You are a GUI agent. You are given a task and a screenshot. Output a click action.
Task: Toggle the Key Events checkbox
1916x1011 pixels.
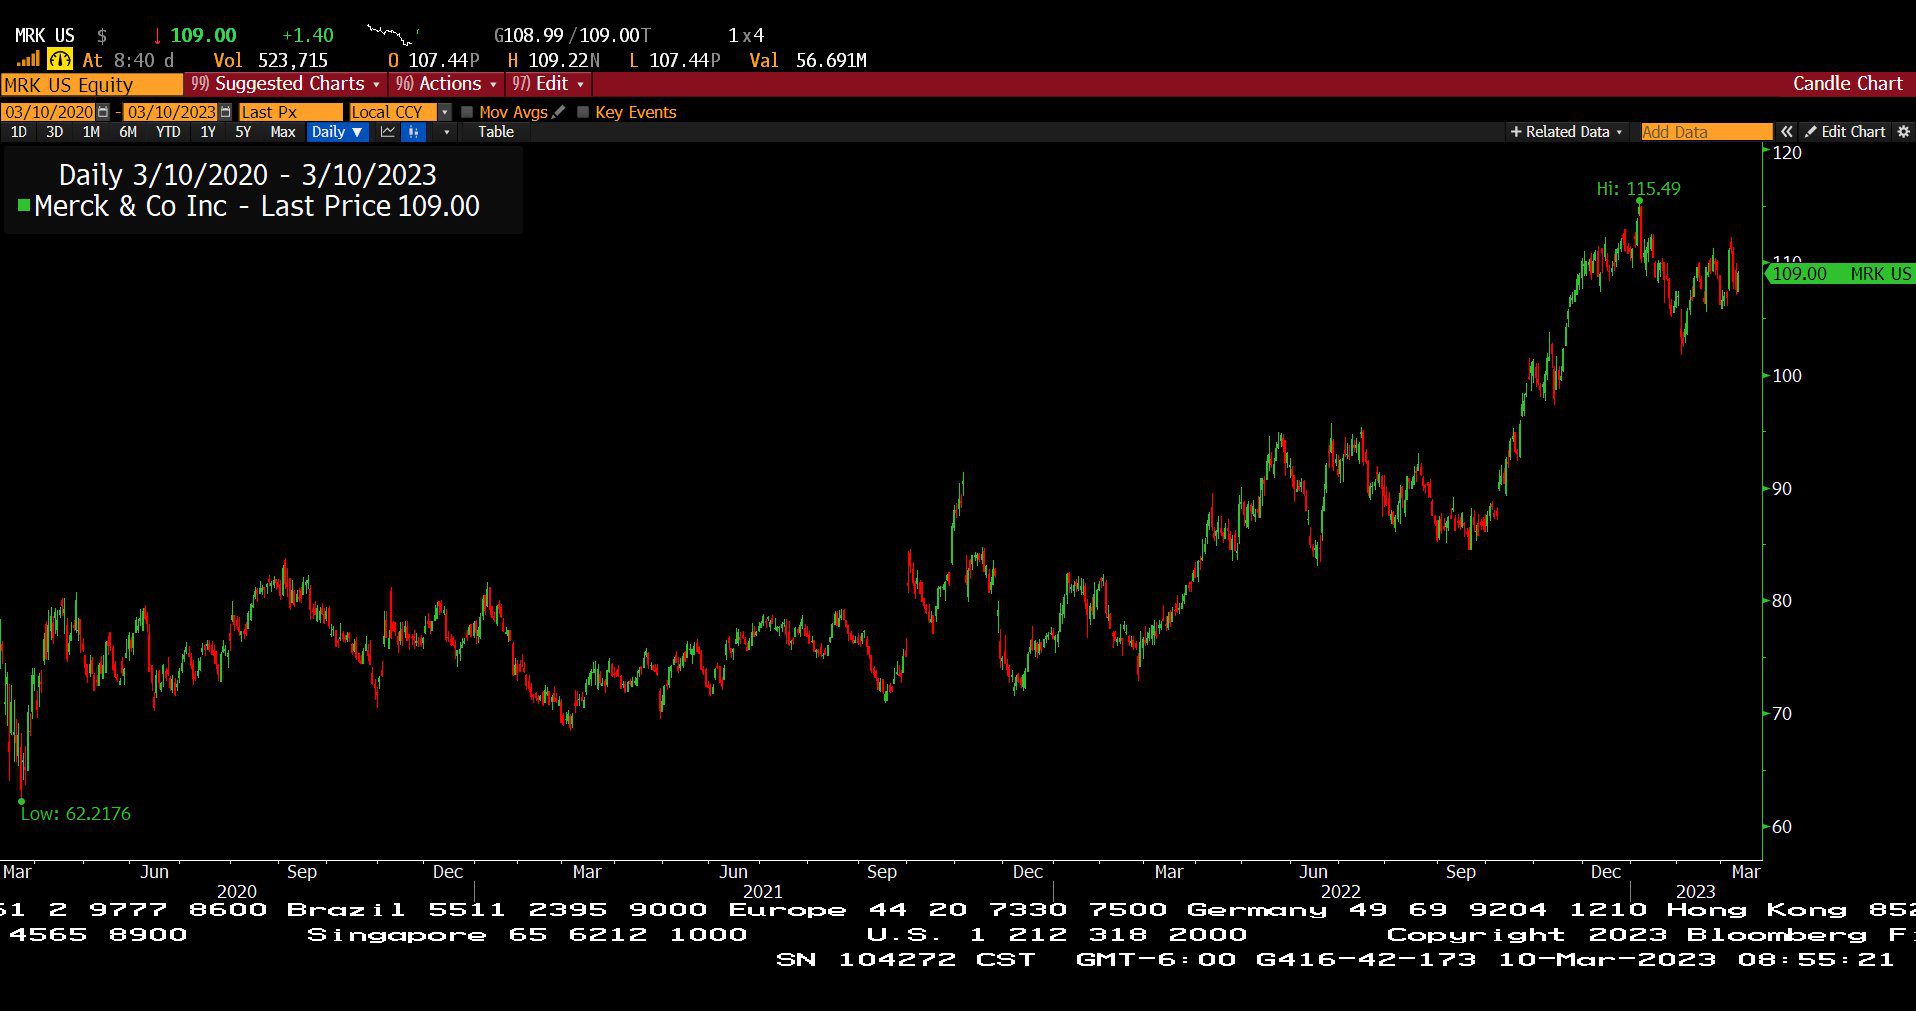click(583, 112)
